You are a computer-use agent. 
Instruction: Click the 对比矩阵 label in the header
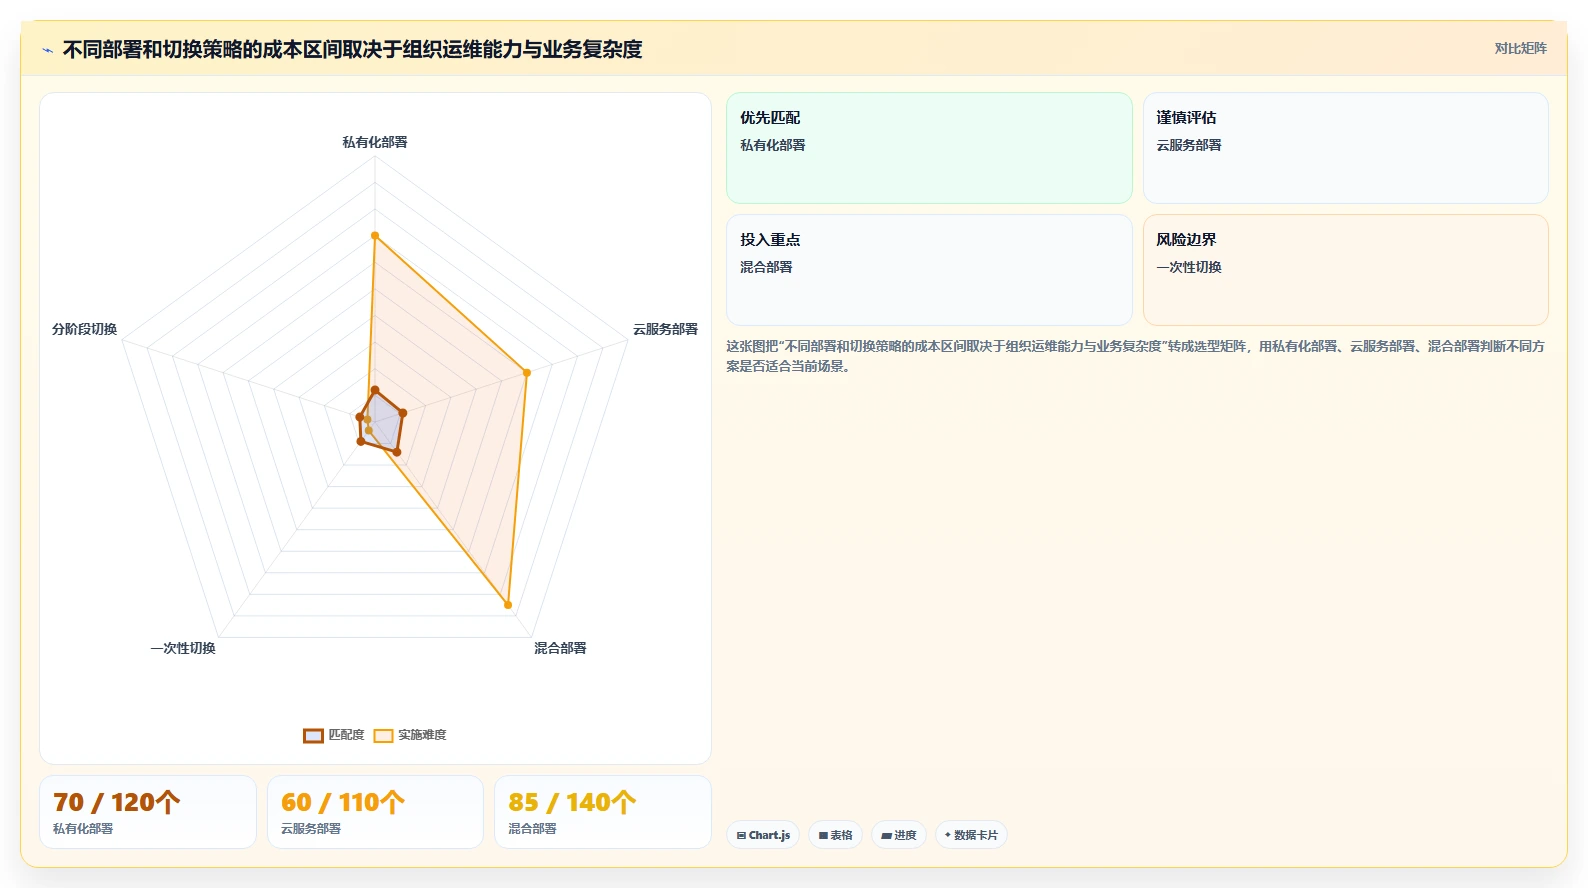(x=1520, y=48)
